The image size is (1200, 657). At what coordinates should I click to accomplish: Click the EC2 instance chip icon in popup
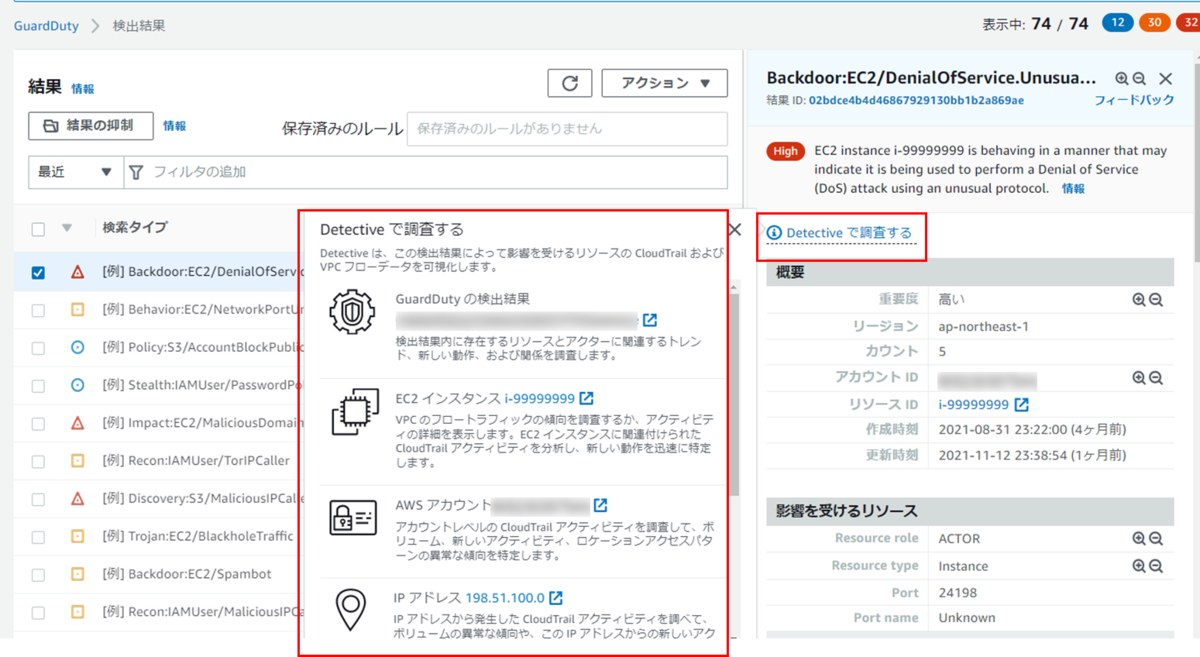point(355,411)
